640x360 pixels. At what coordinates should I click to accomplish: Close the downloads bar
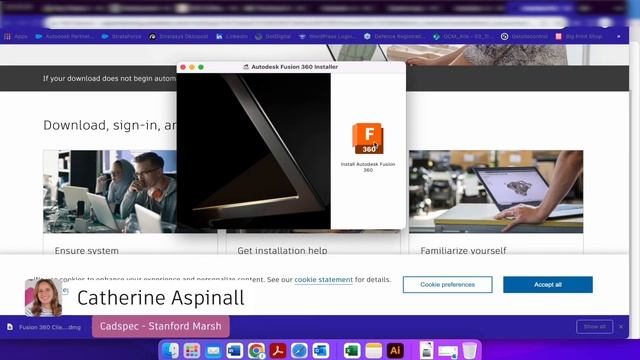click(x=621, y=327)
